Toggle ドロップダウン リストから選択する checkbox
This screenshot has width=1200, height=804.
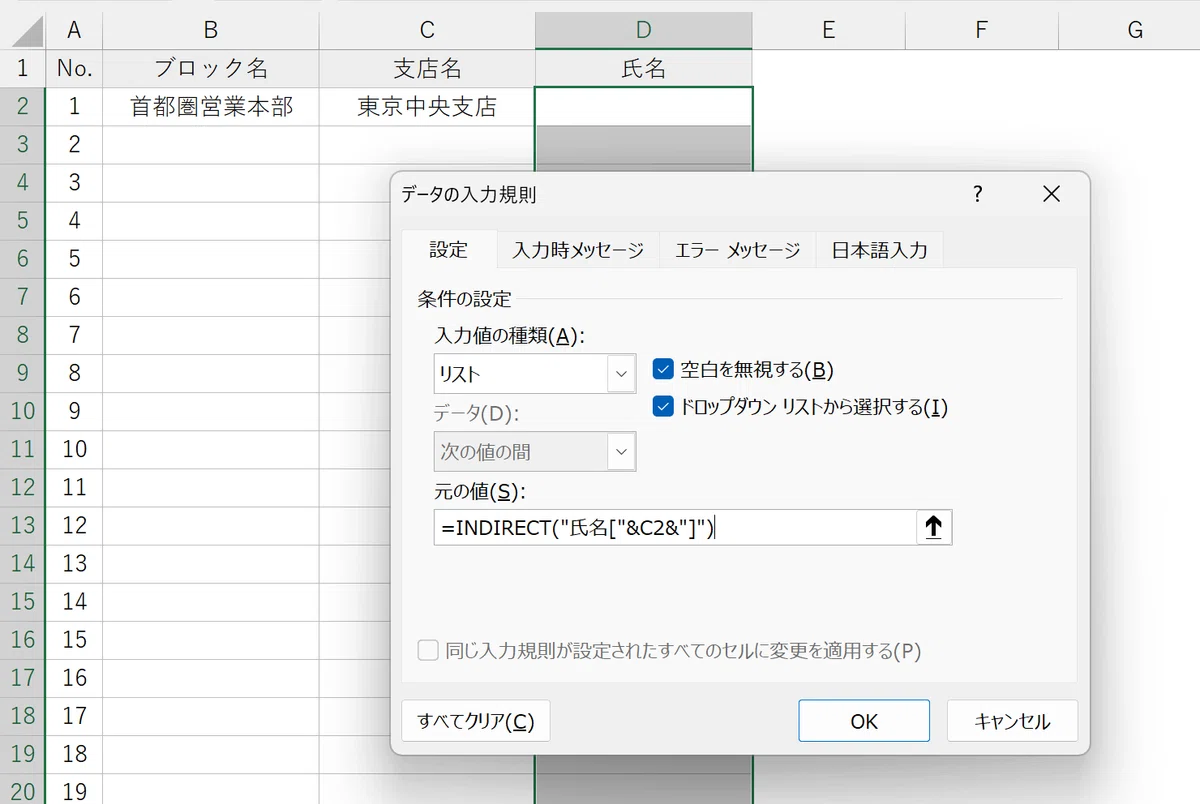pos(663,407)
